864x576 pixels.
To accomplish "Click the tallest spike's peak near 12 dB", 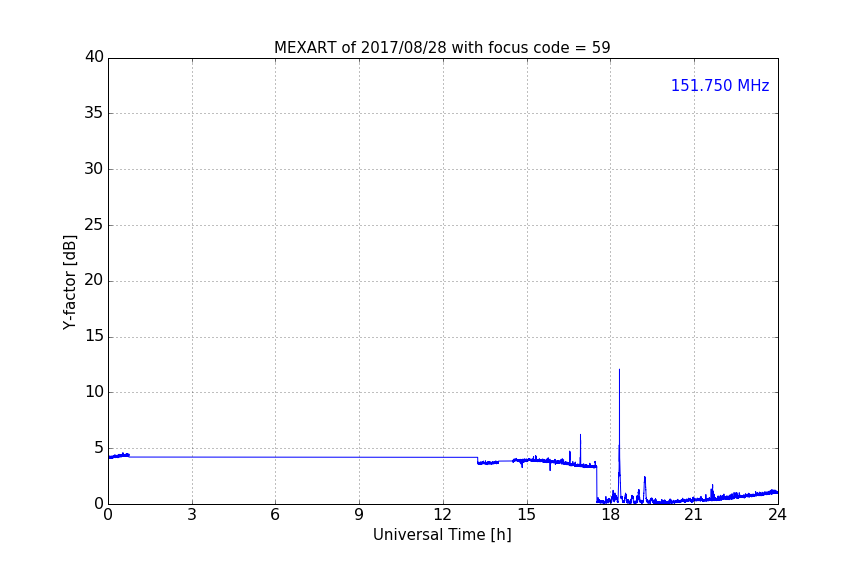I will 619,370.
